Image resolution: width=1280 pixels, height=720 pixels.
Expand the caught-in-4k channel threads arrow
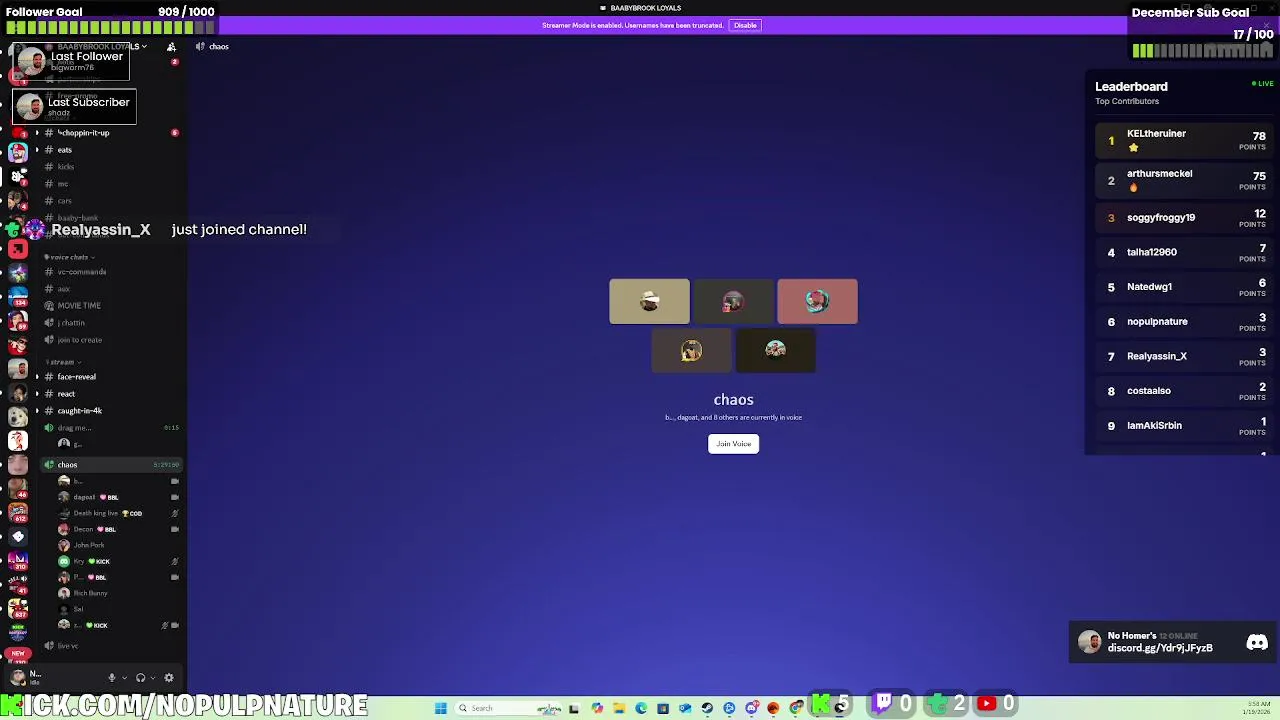(x=37, y=411)
